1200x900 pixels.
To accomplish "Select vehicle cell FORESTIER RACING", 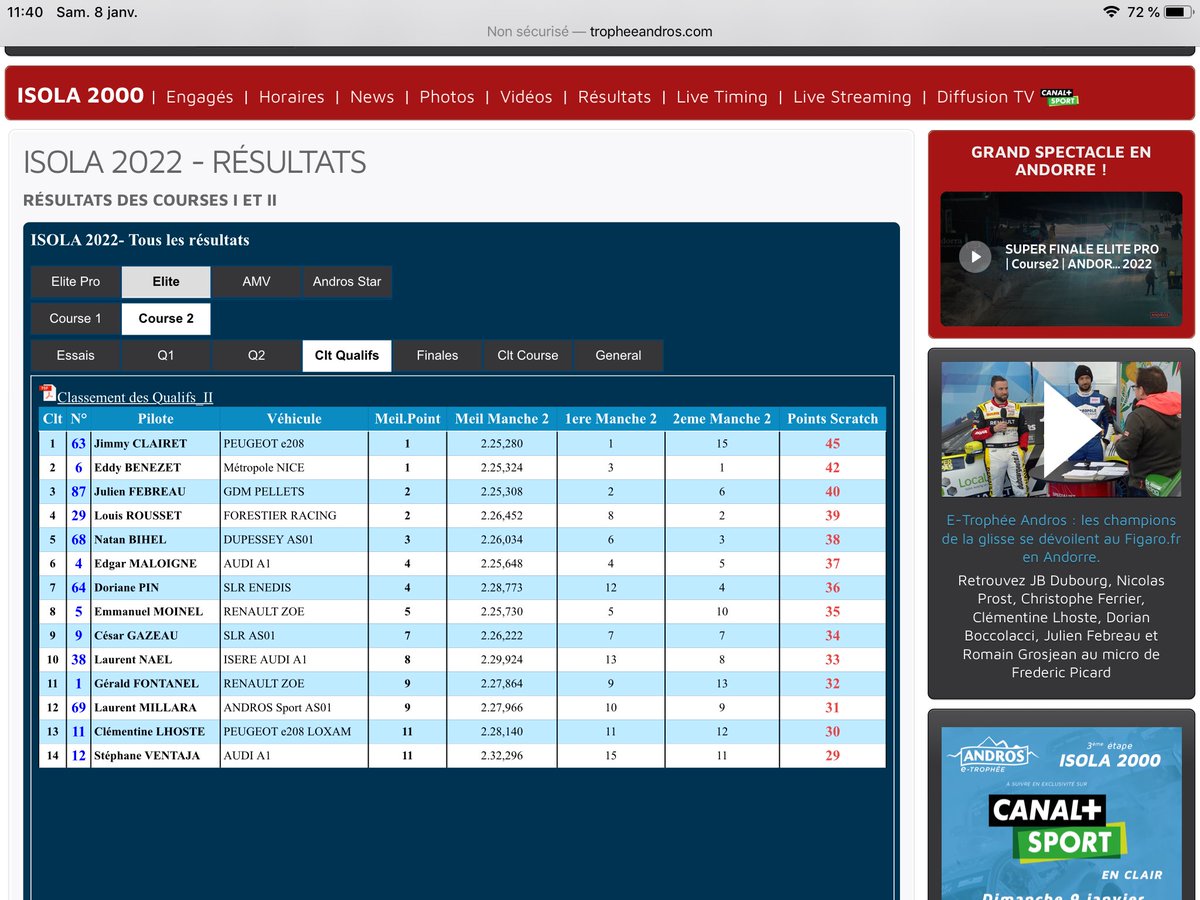I will coord(279,515).
